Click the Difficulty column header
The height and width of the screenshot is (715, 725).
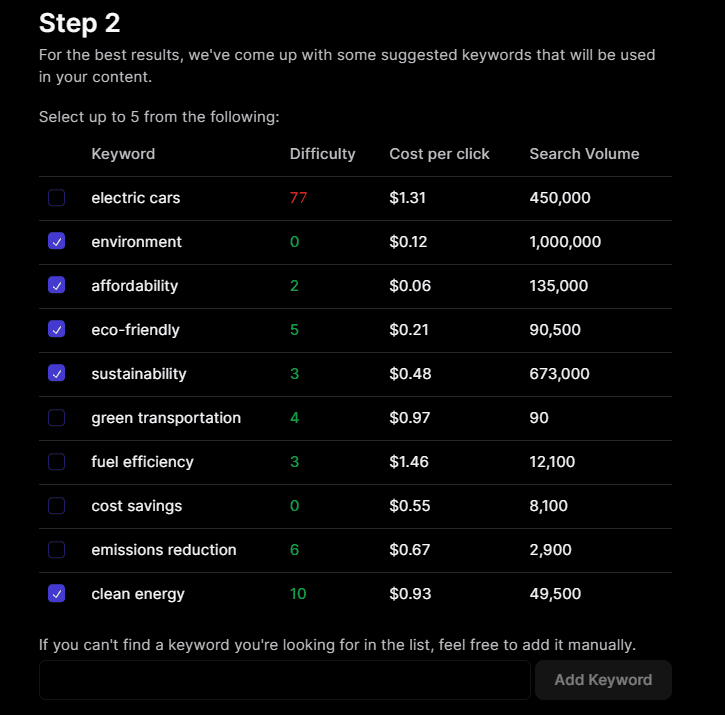(322, 154)
